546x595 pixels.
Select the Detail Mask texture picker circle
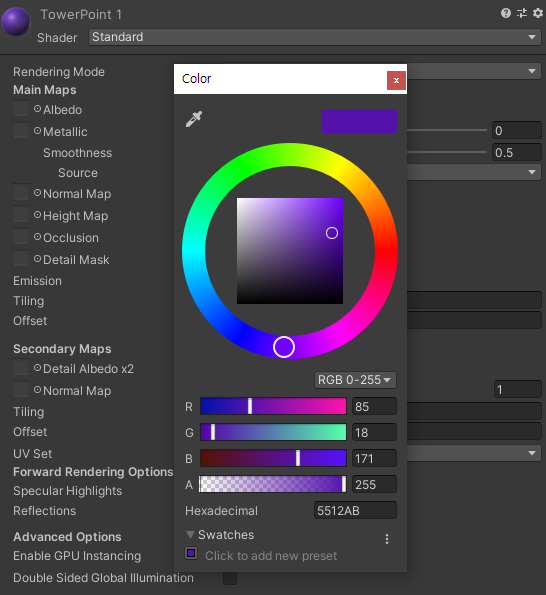37,259
